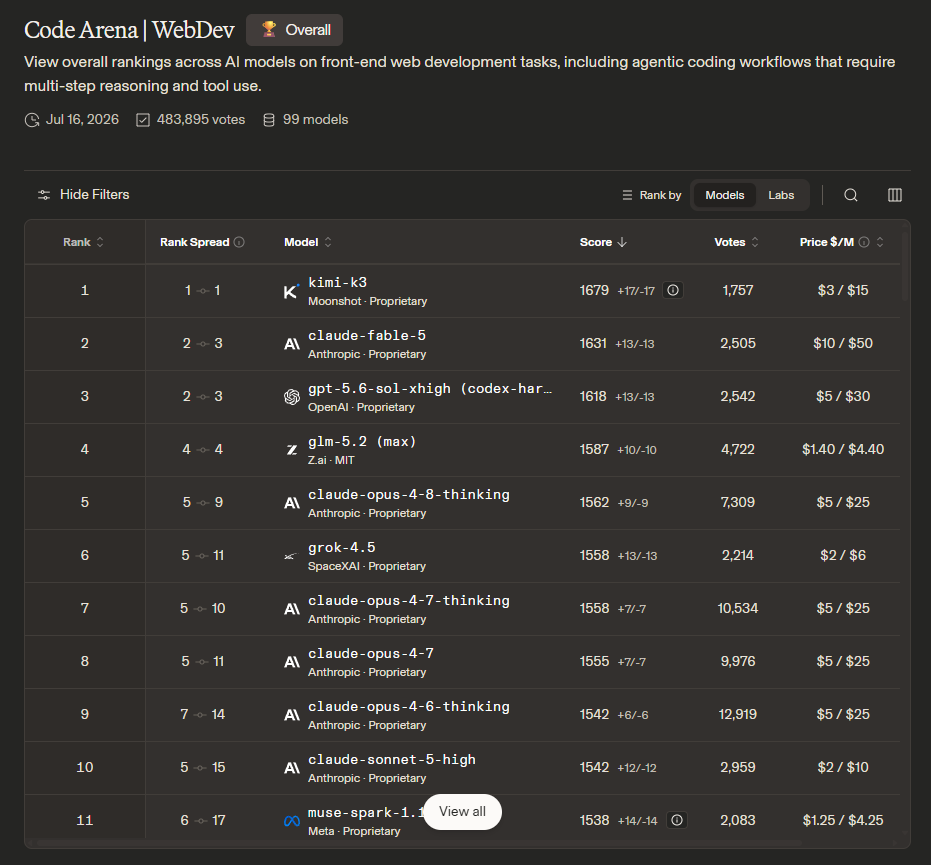
Task: Open the claude-opus-4-8-thinking model link
Action: pos(408,495)
